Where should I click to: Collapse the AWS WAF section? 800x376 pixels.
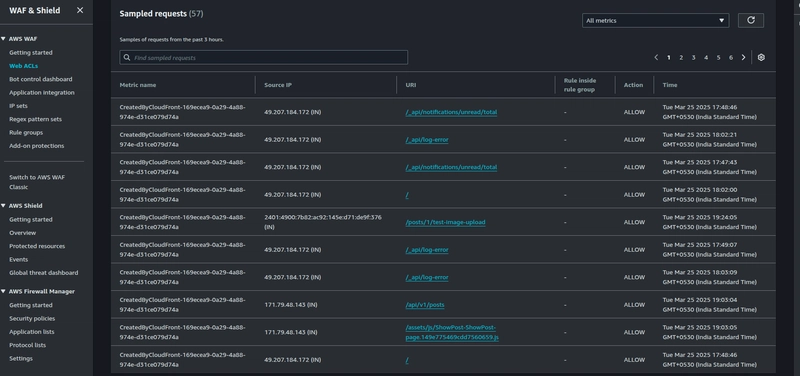[3, 39]
